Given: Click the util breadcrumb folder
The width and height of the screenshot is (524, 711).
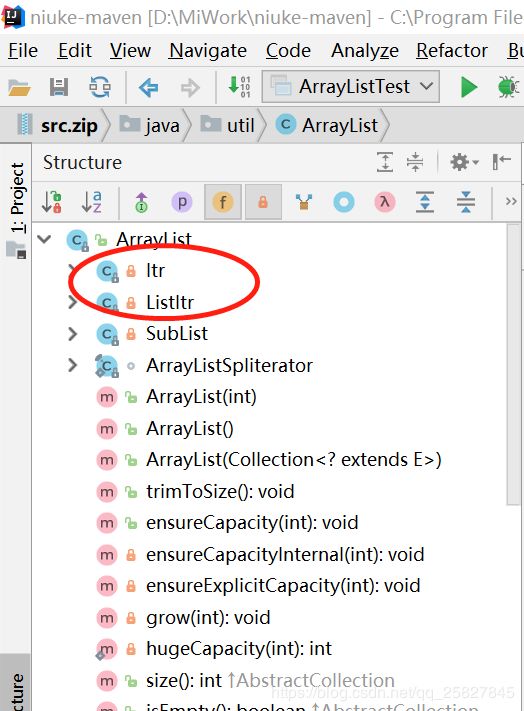Looking at the screenshot, I should tap(228, 125).
